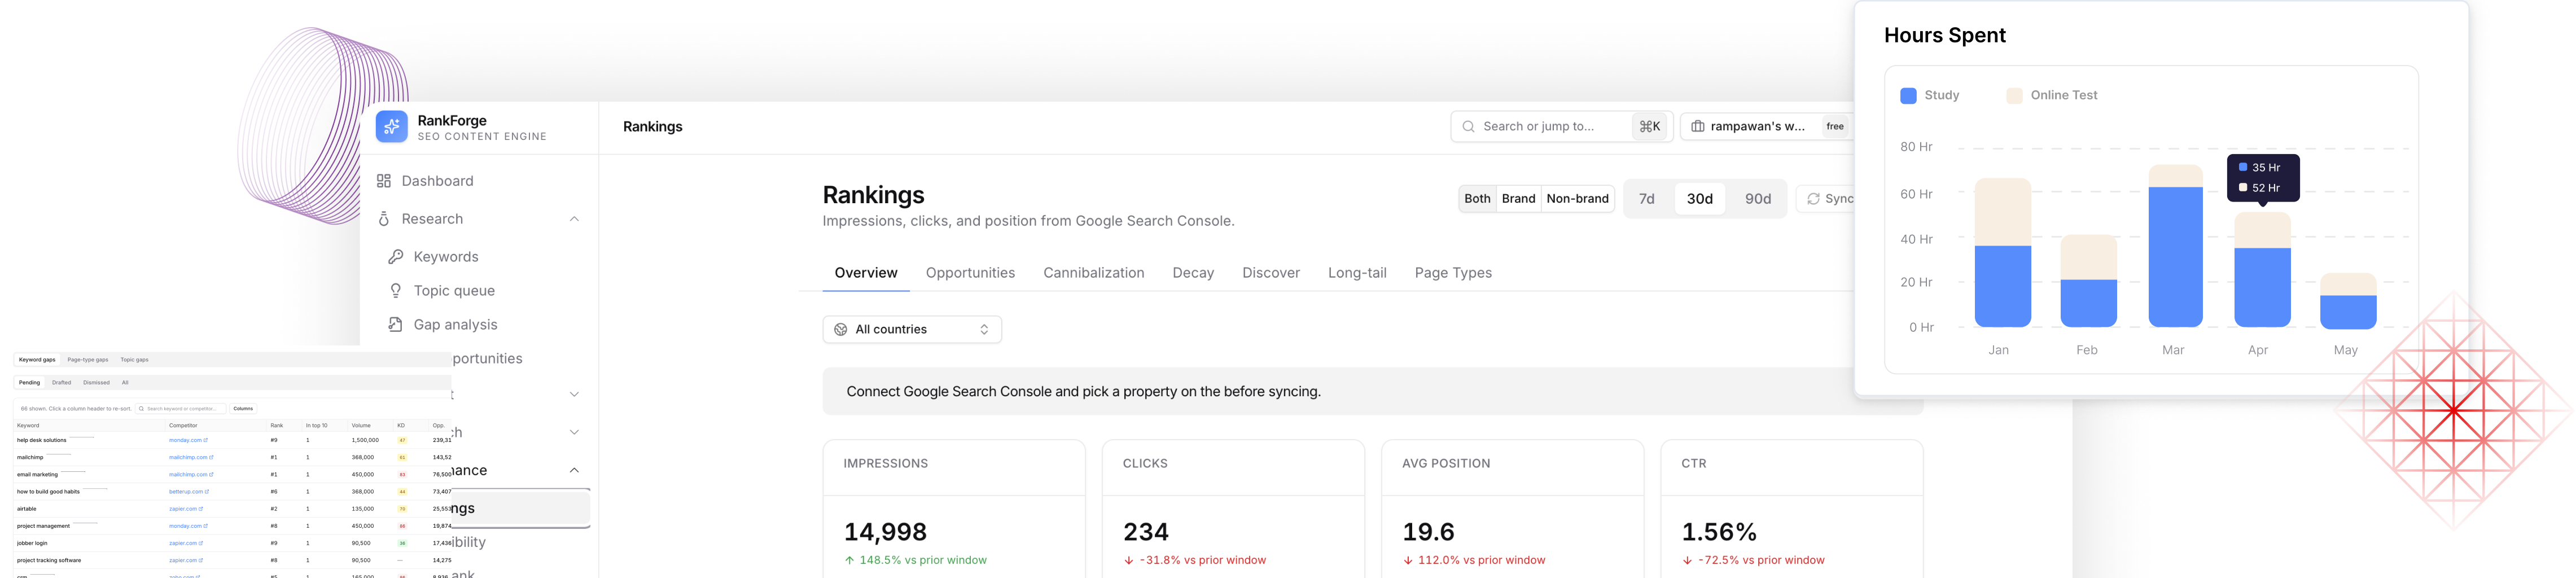Click the beige Online Test legend swatch
Viewport: 2576px width, 578px height.
2014,96
